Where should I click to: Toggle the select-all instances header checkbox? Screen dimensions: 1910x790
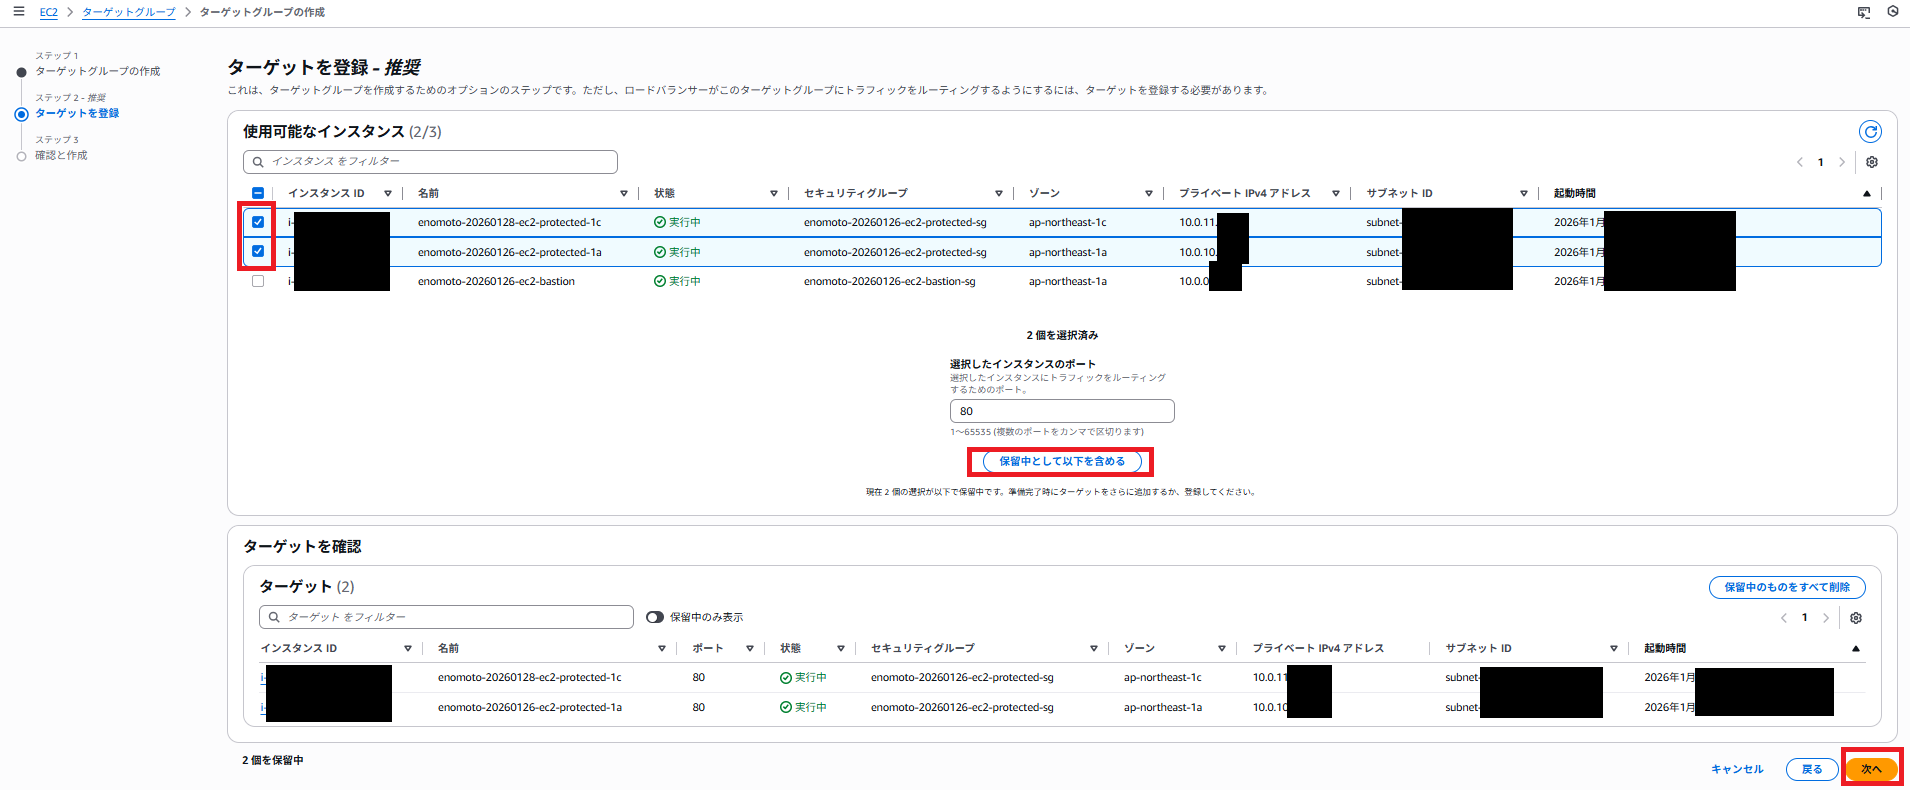pyautogui.click(x=258, y=193)
